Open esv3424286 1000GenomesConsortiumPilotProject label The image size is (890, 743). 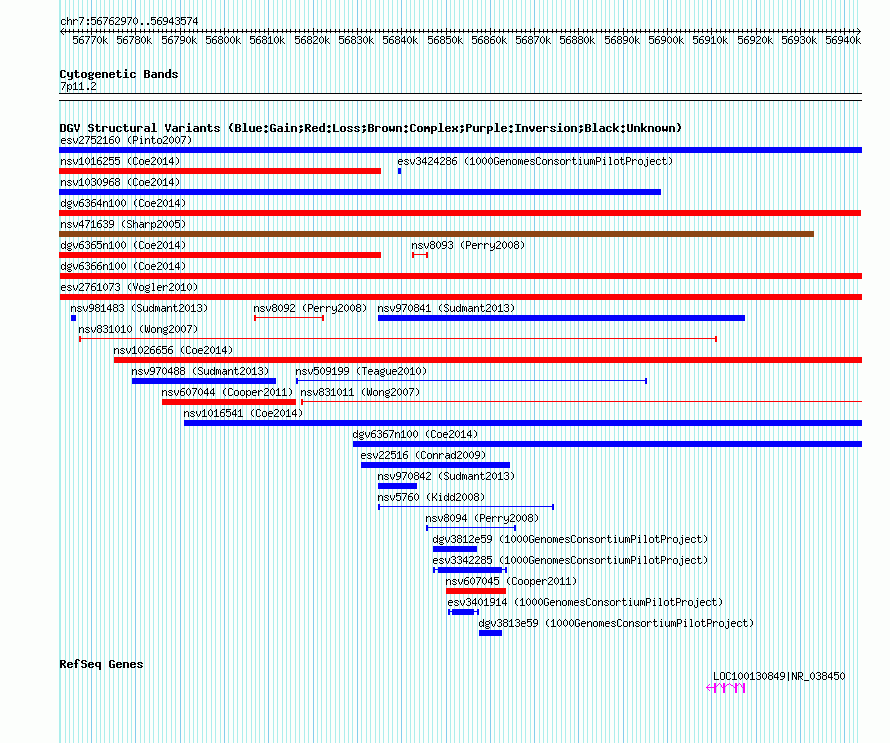point(535,161)
